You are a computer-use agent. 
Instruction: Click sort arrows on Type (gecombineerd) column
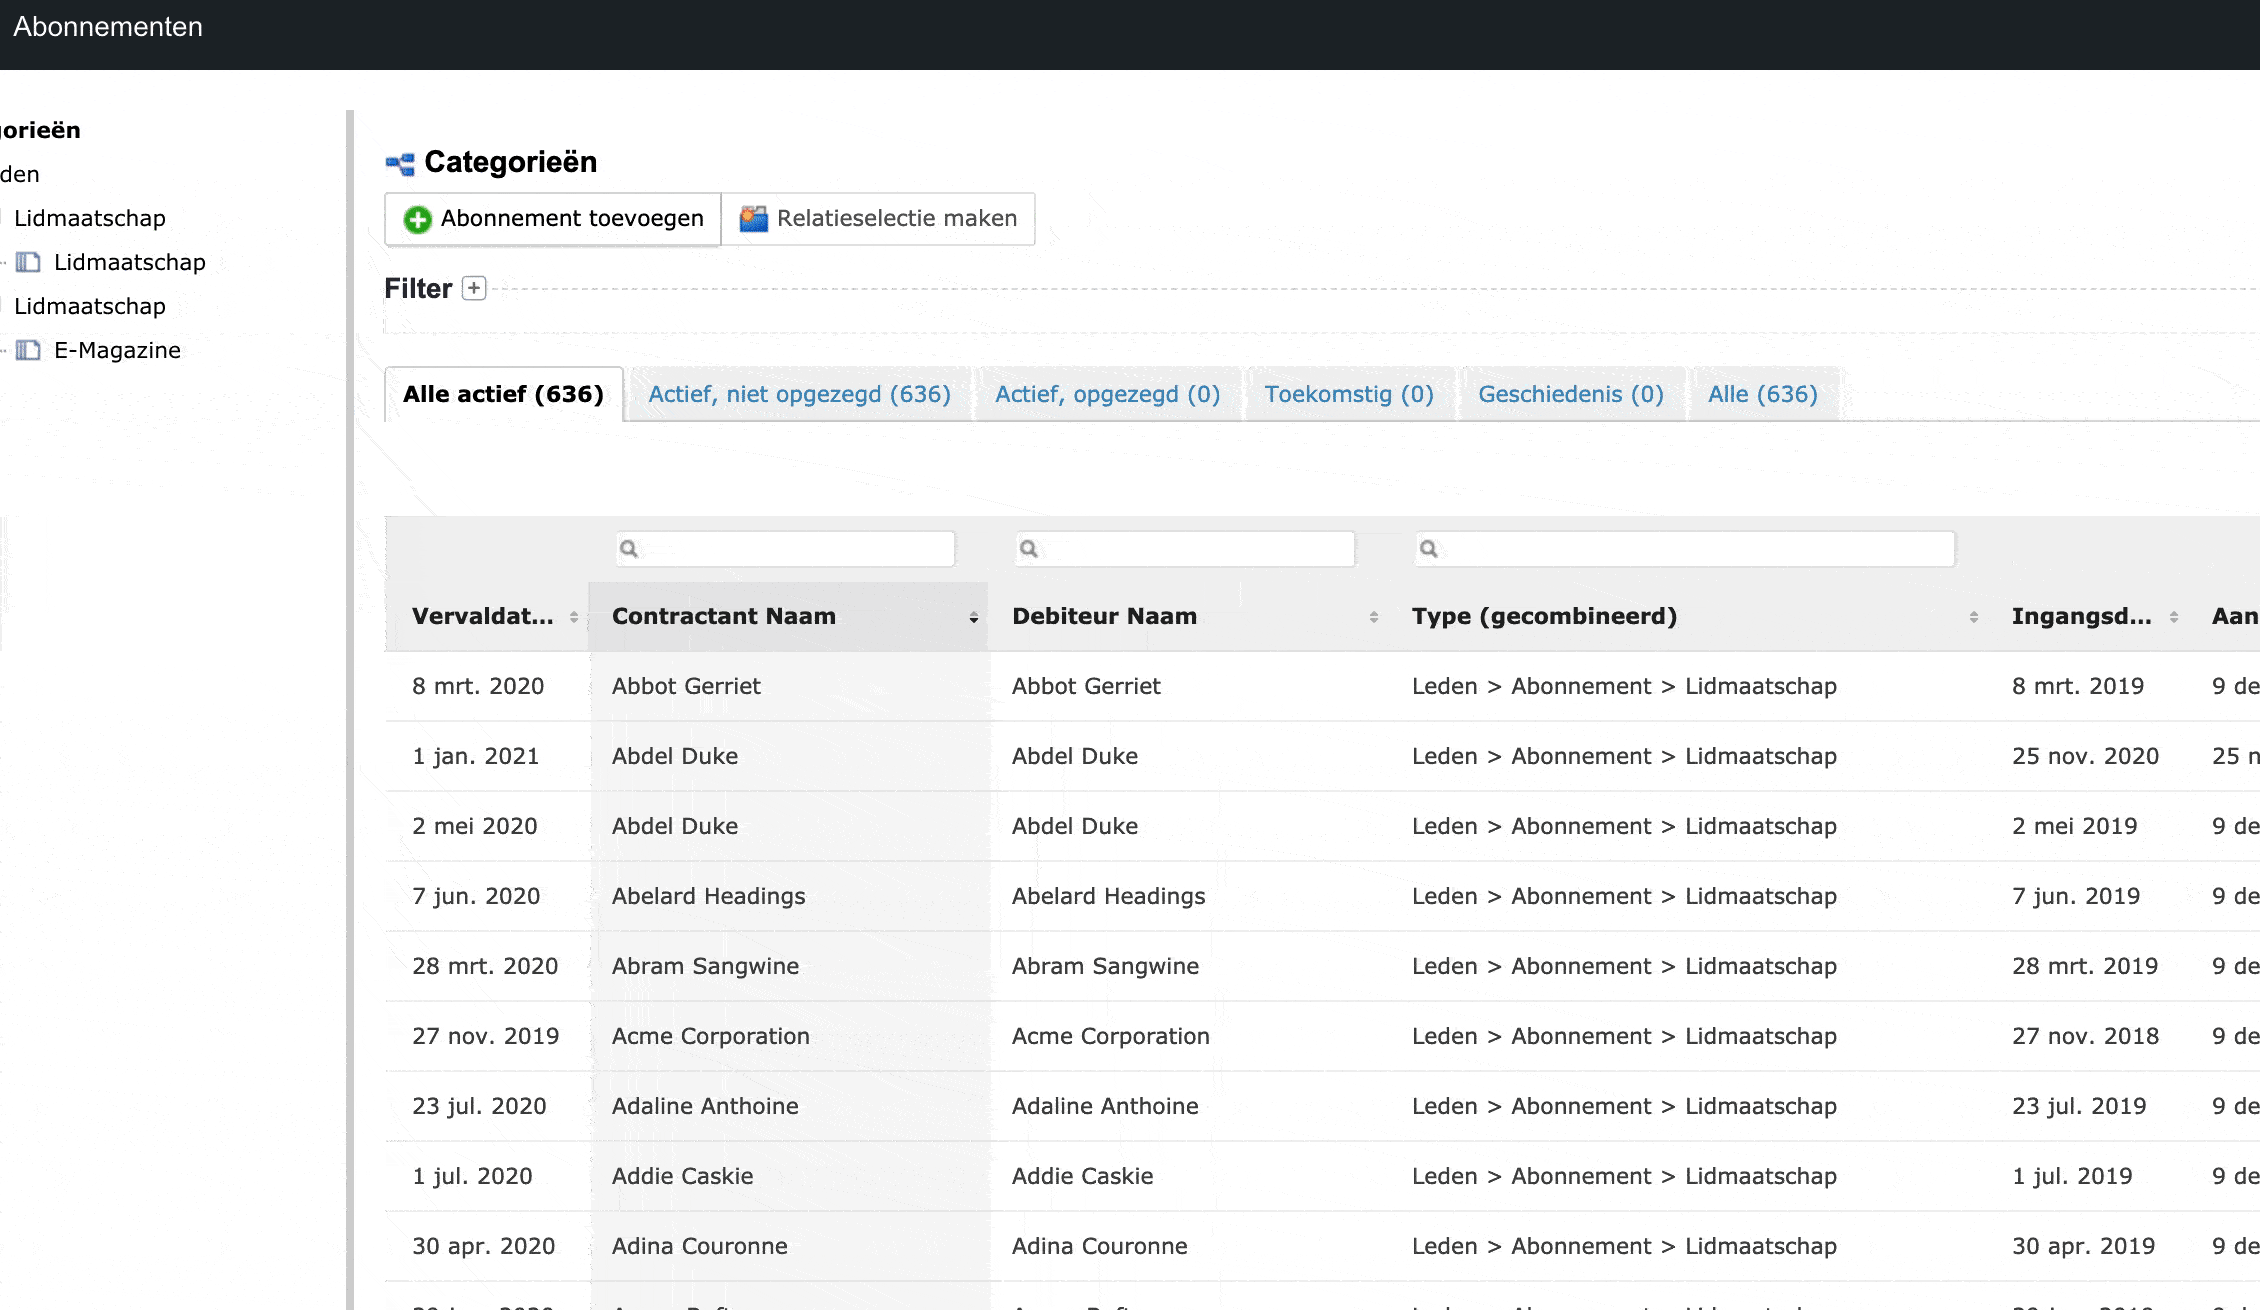1973,617
